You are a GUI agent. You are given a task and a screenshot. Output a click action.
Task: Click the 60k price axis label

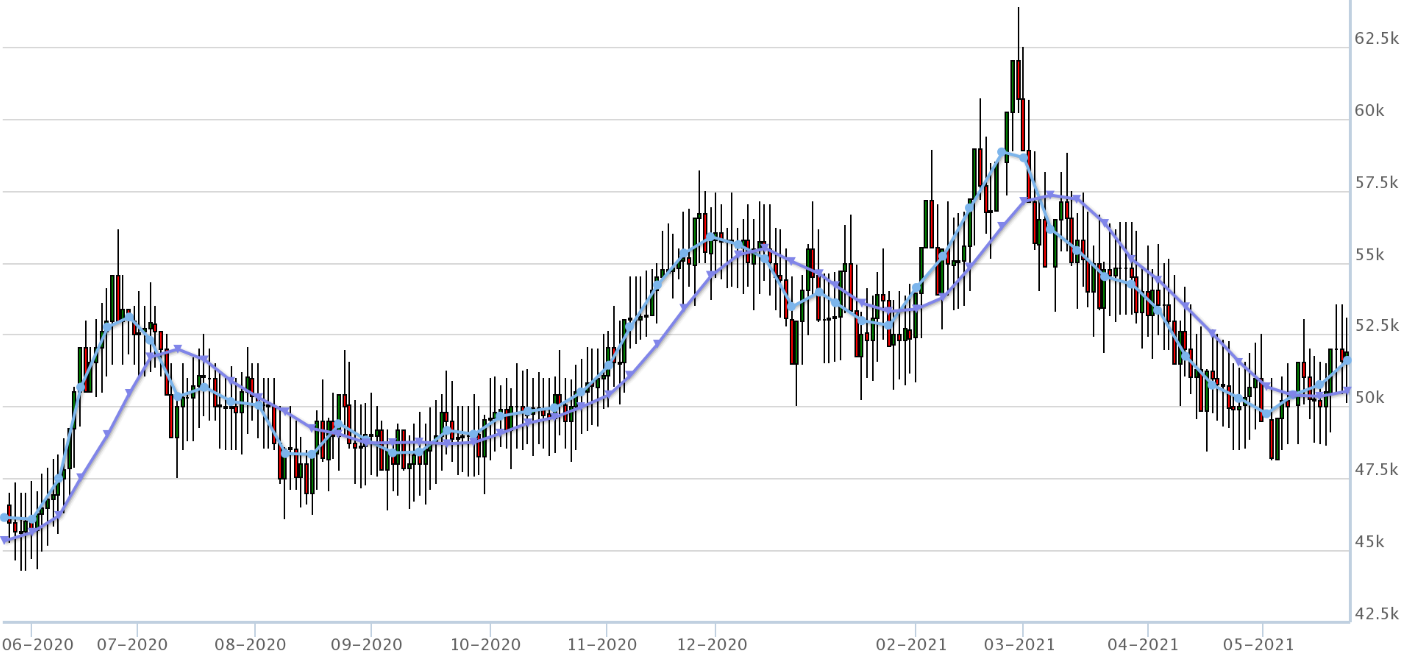[x=1369, y=110]
